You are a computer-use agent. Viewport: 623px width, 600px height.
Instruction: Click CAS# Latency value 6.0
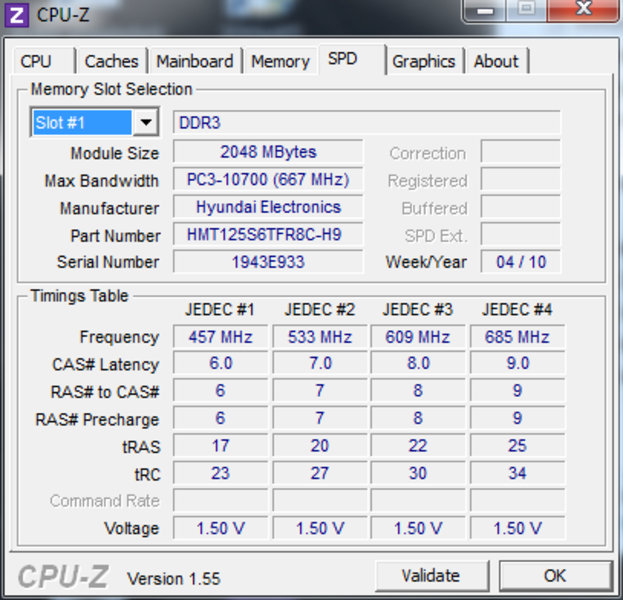[221, 363]
